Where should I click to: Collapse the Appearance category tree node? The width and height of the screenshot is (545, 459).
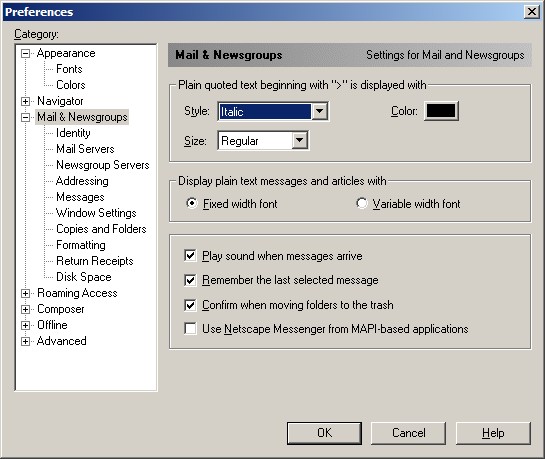(x=25, y=54)
